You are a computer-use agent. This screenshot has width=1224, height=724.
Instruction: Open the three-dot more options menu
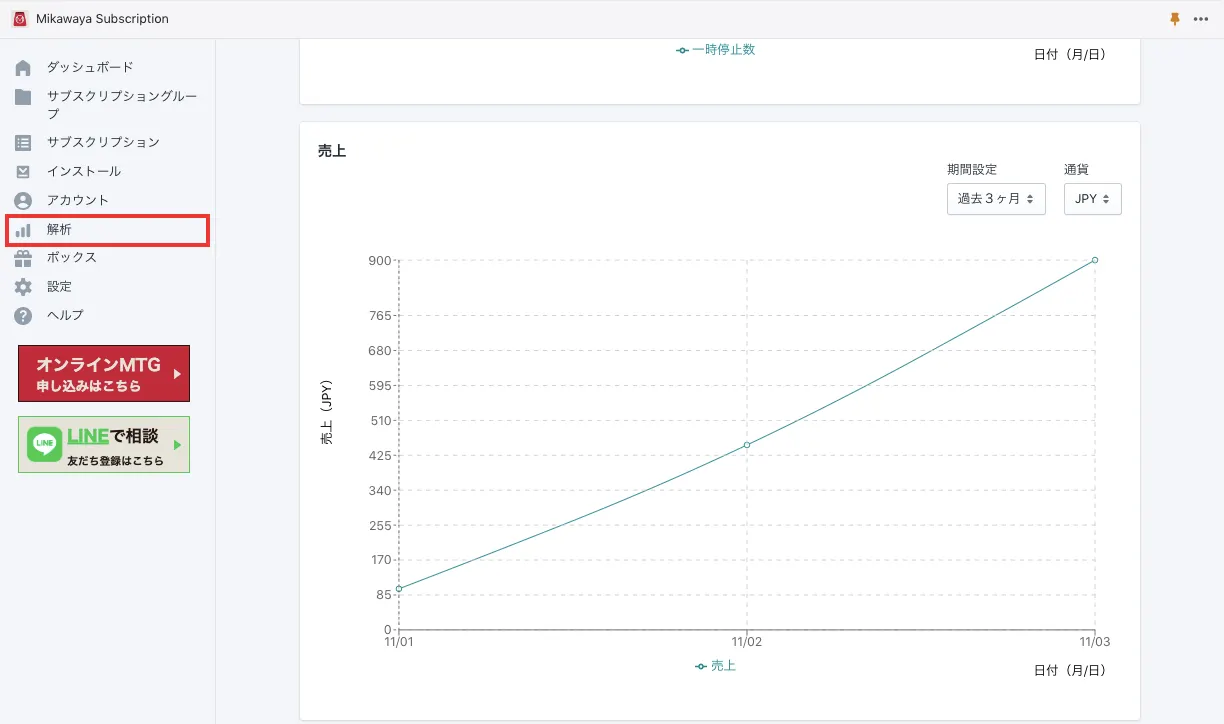1201,19
